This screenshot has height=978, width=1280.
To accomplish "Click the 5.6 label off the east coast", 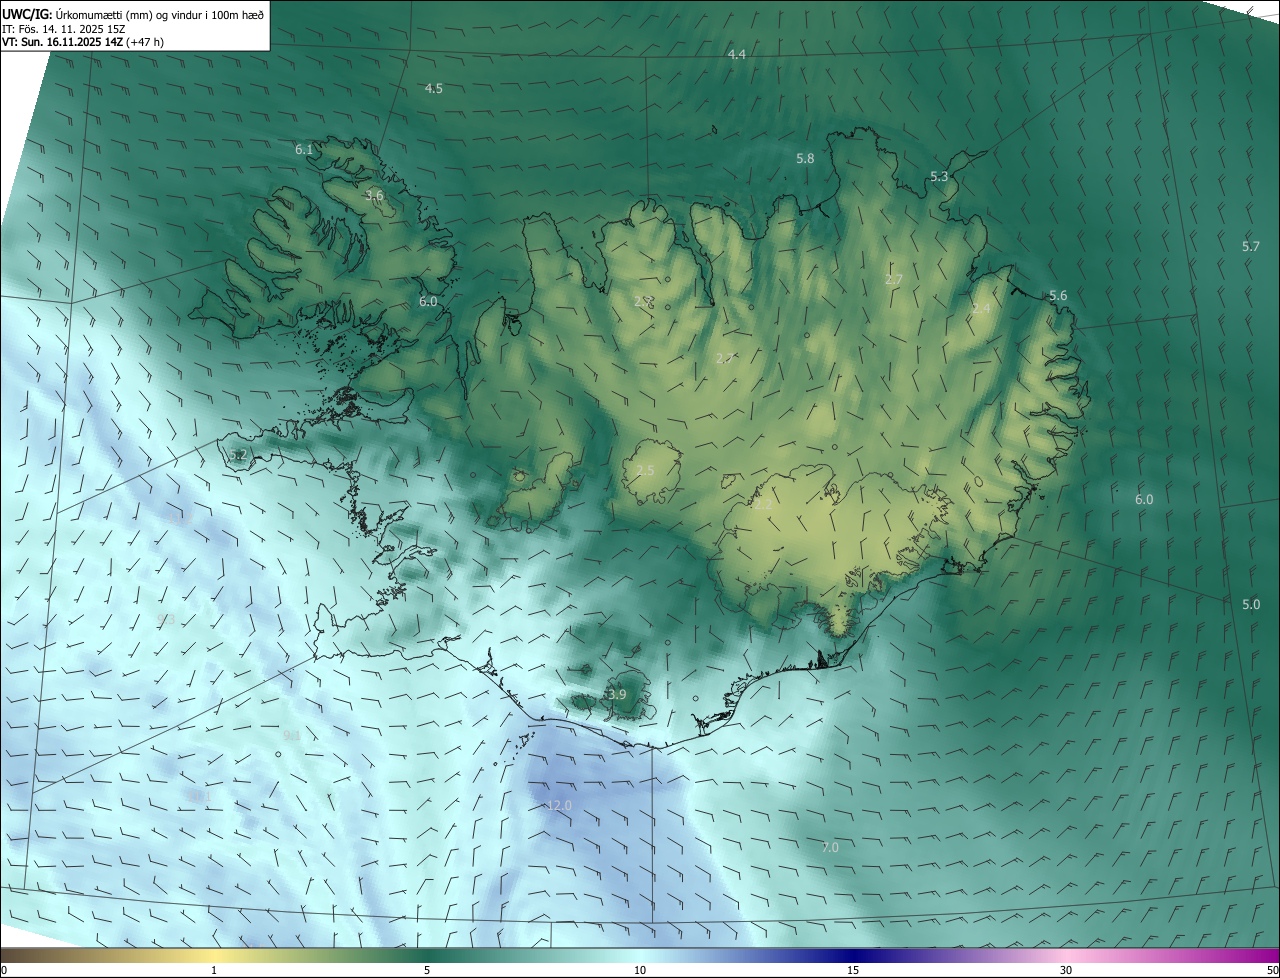I will (x=1058, y=295).
